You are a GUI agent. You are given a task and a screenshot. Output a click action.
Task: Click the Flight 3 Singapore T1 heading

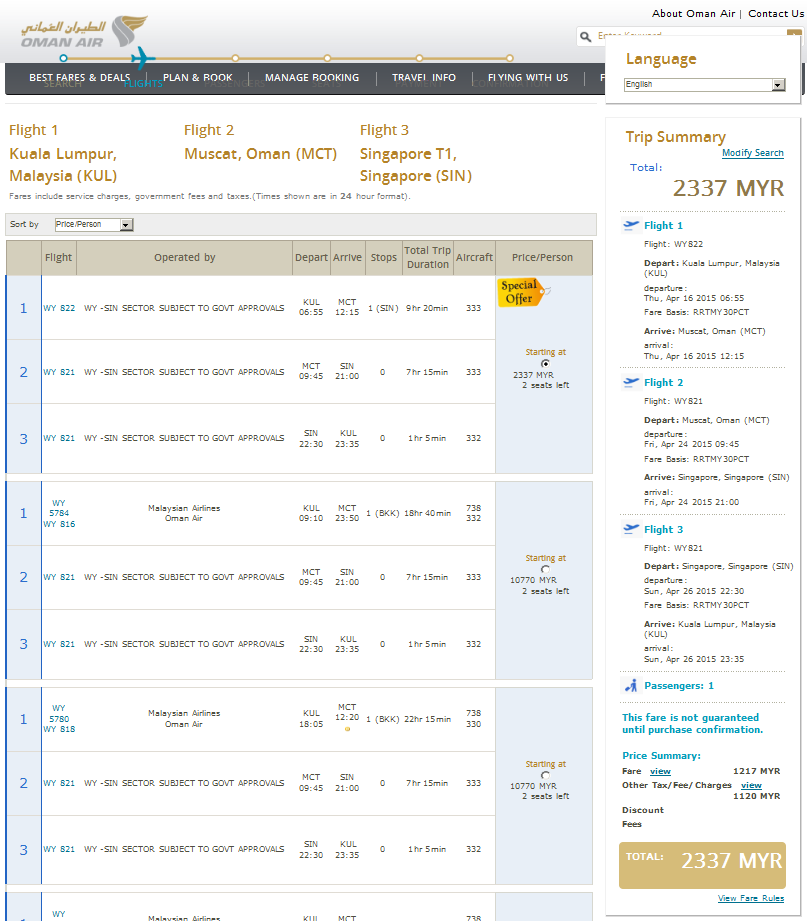(416, 153)
